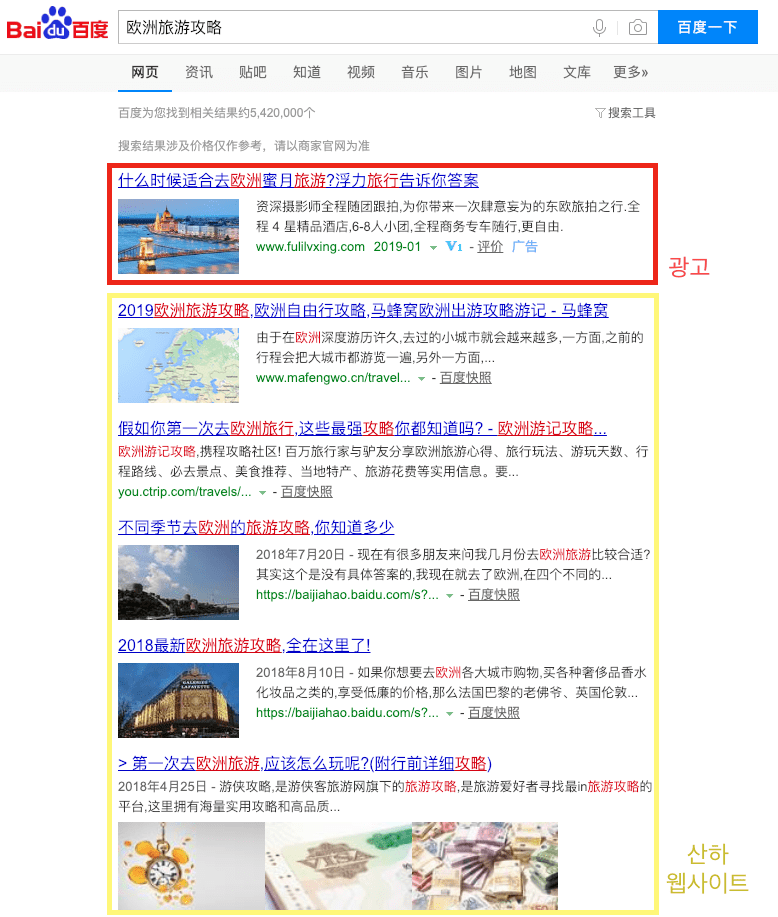Expand dropdown arrow in 2018最新欧洲旅游攻略 result
The width and height of the screenshot is (778, 917).
click(449, 713)
